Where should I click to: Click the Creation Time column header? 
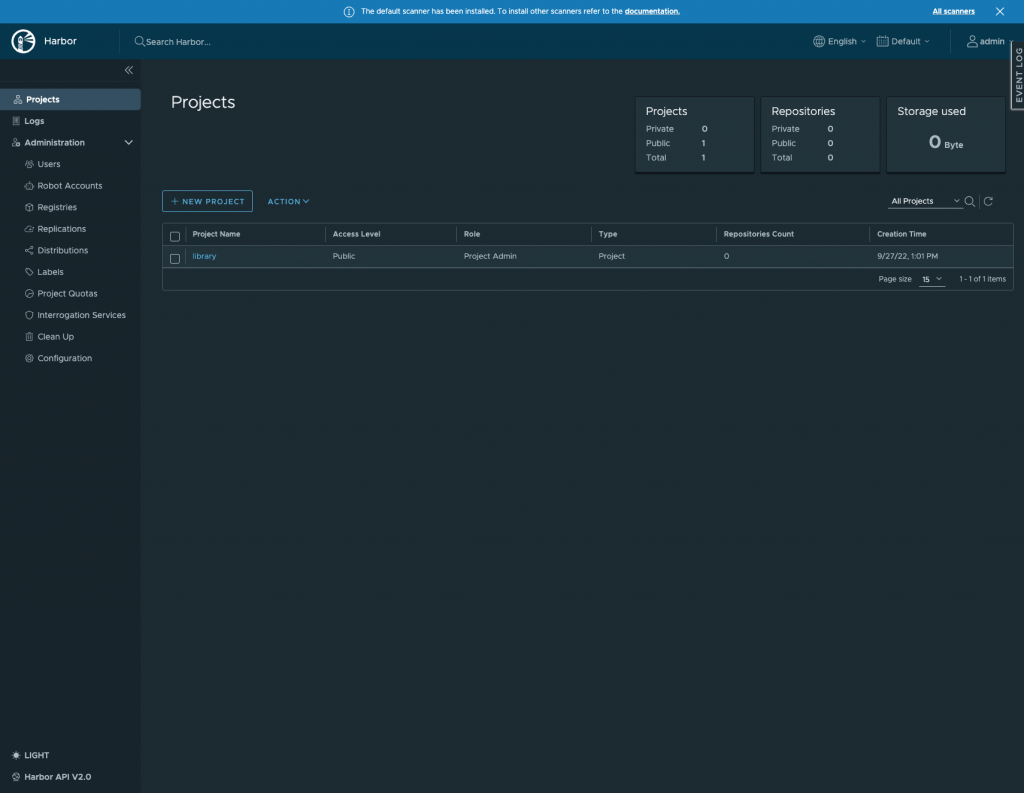tap(901, 234)
